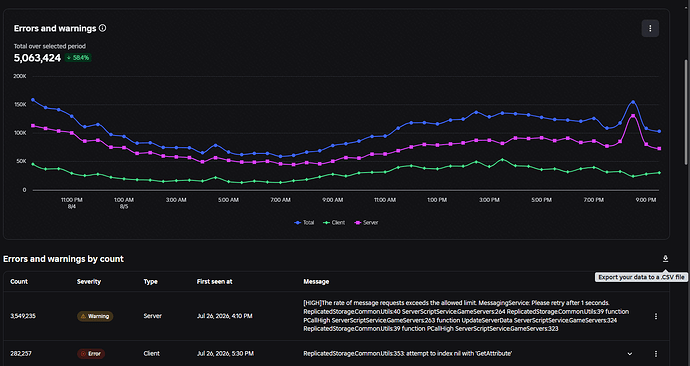The height and width of the screenshot is (366, 690).
Task: Open the chart's three-dot options menu
Action: pyautogui.click(x=650, y=29)
